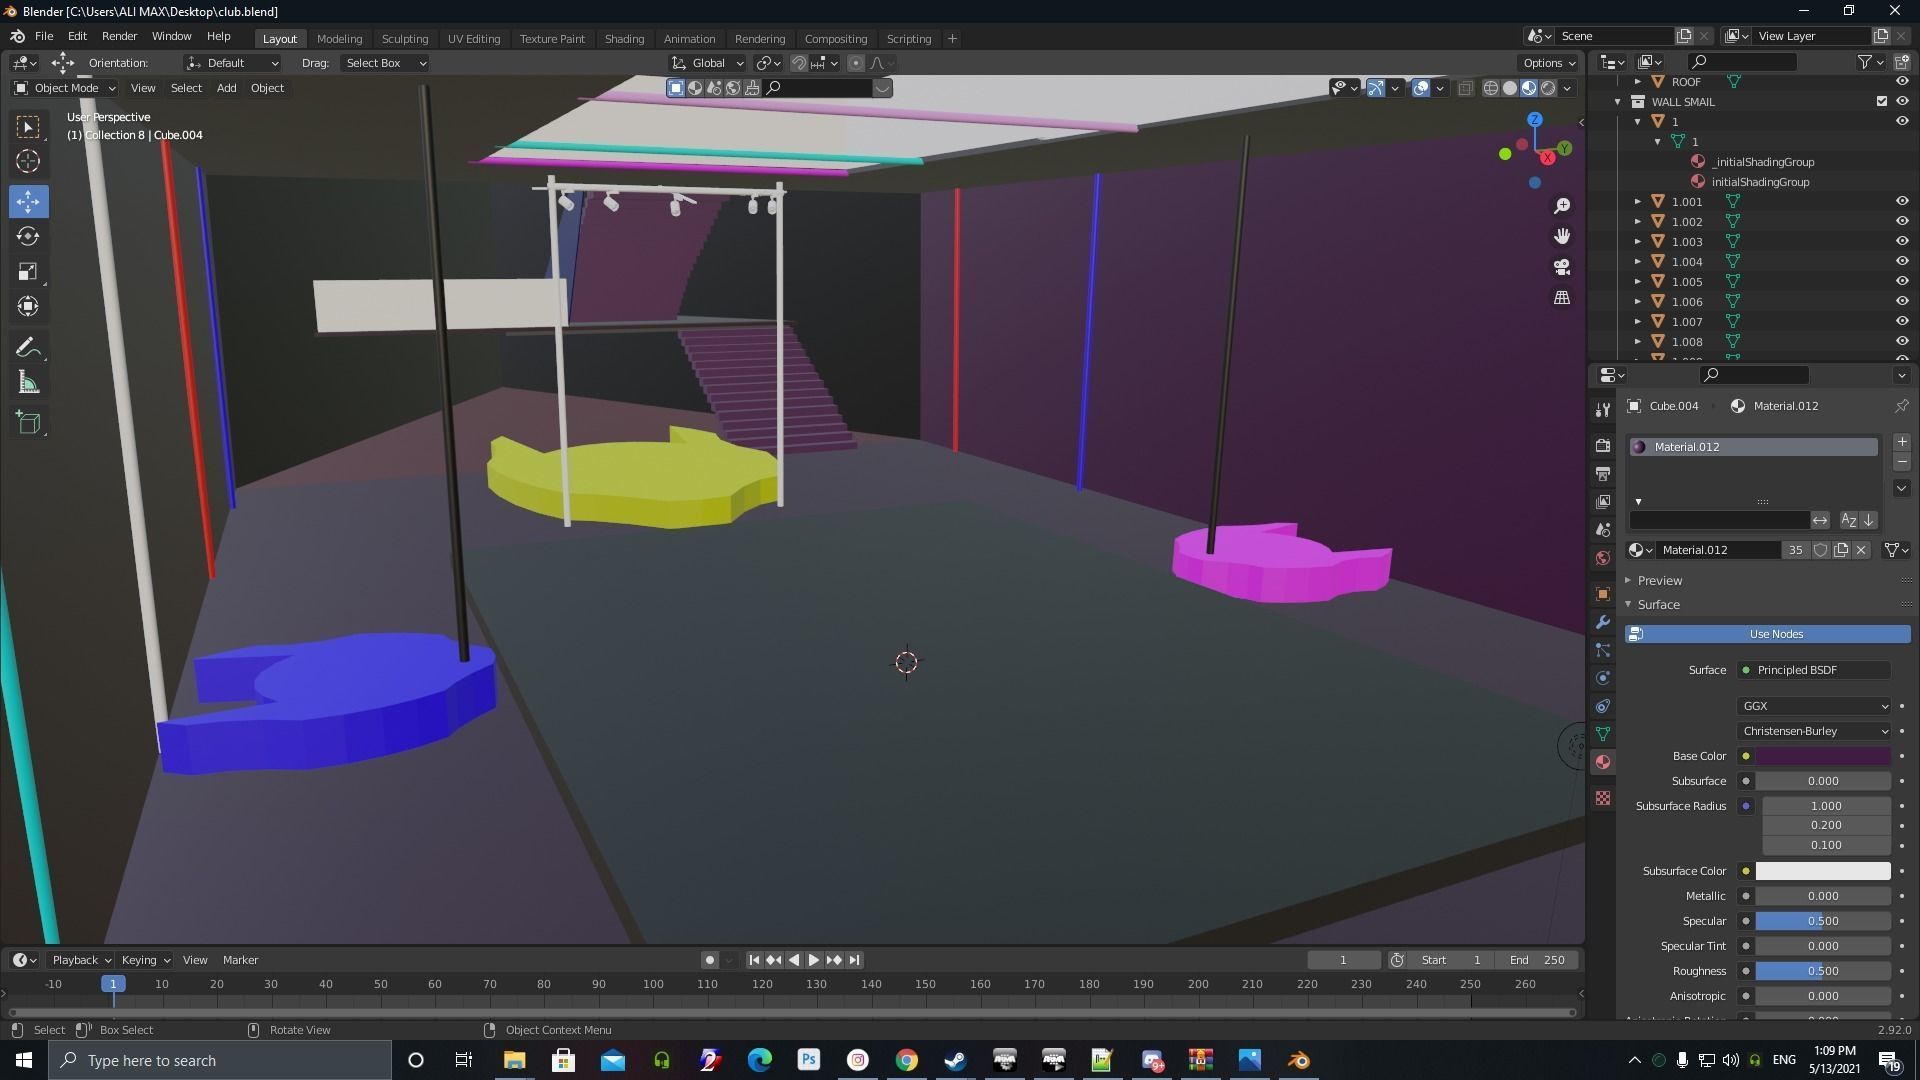Screen dimensions: 1920x1080
Task: Select the Add Cube tool
Action: click(x=28, y=423)
